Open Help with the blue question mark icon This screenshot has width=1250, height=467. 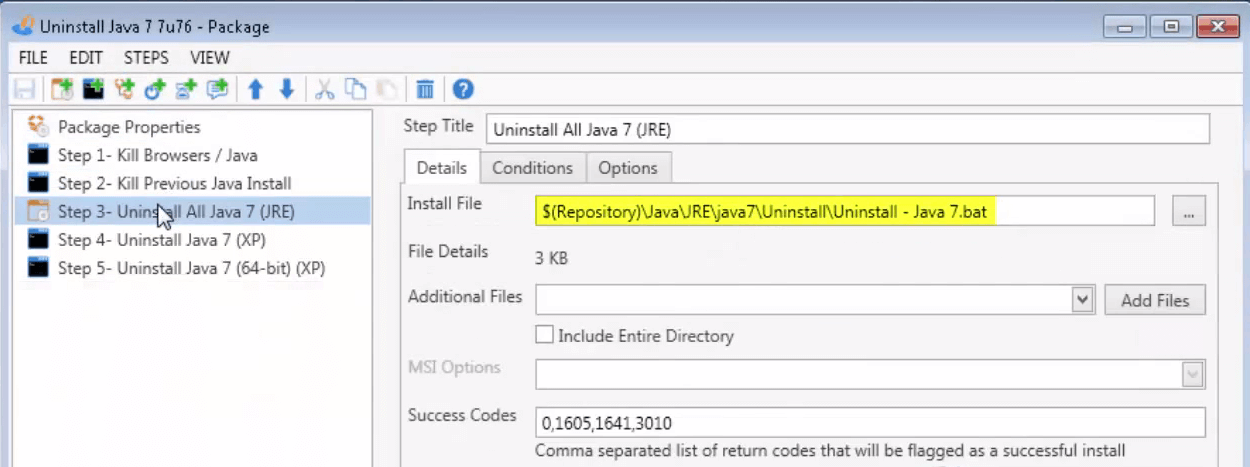463,89
